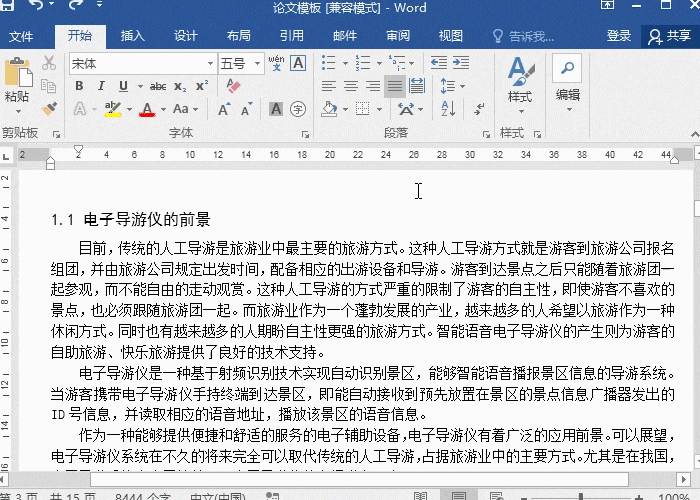Open the 编辑 editing menu
Image resolution: width=700 pixels, height=500 pixels.
tap(567, 84)
